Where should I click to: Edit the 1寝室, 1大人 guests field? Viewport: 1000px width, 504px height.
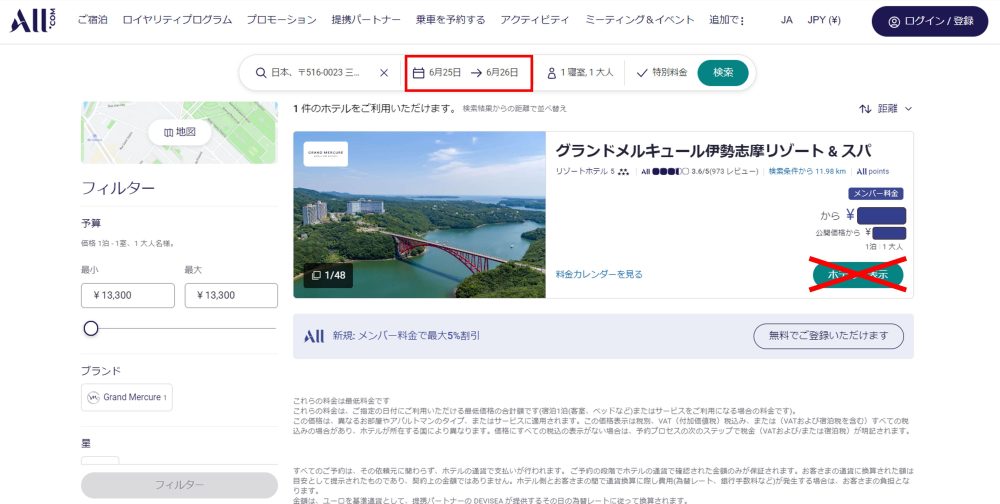(x=580, y=73)
